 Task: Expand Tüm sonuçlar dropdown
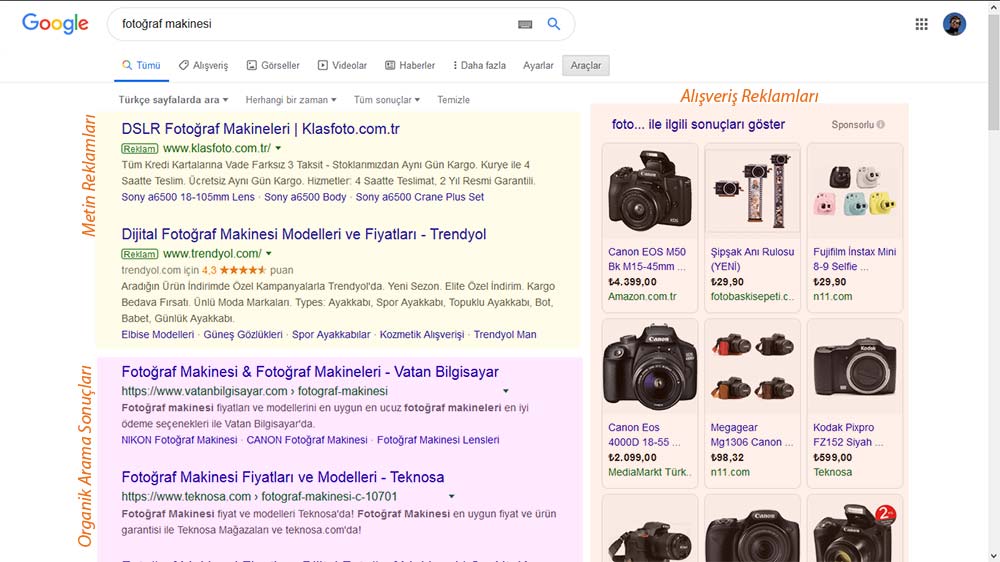coord(387,100)
